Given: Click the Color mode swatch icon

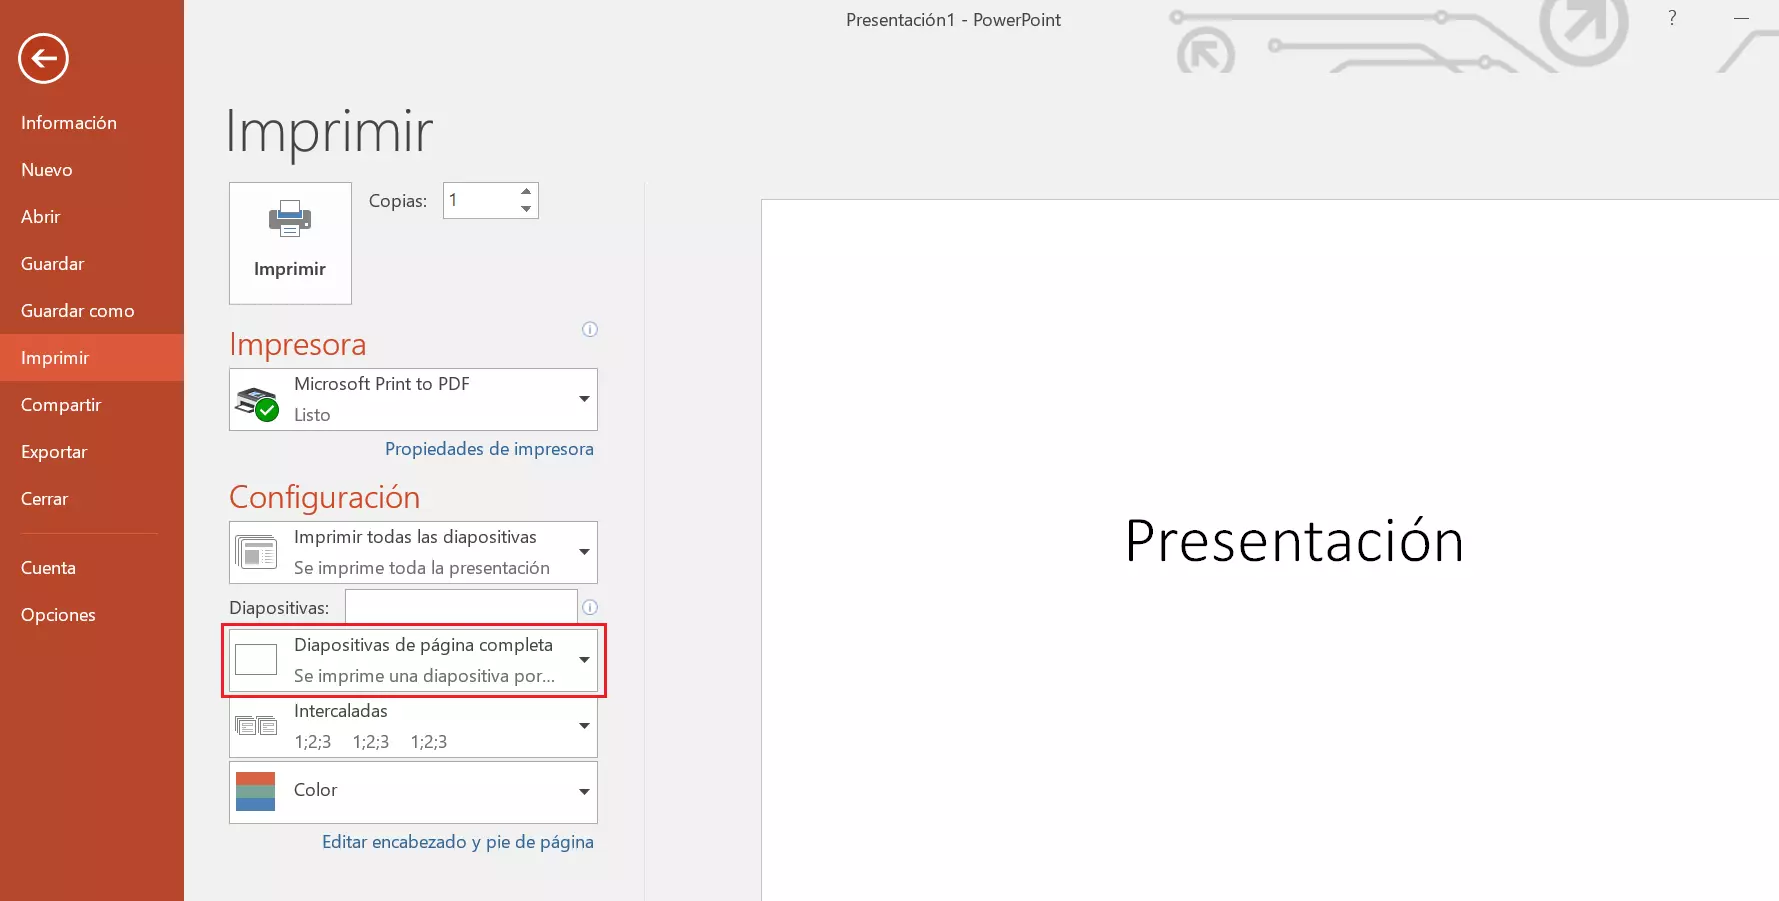Looking at the screenshot, I should tap(255, 791).
